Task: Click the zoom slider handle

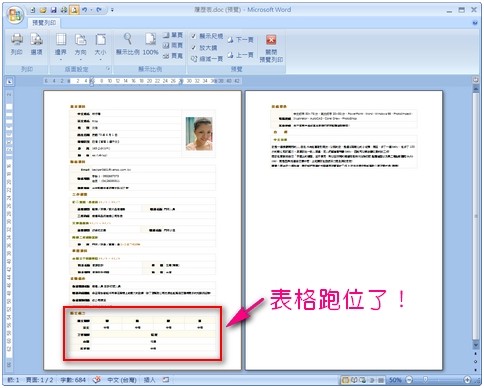Action: pos(425,379)
